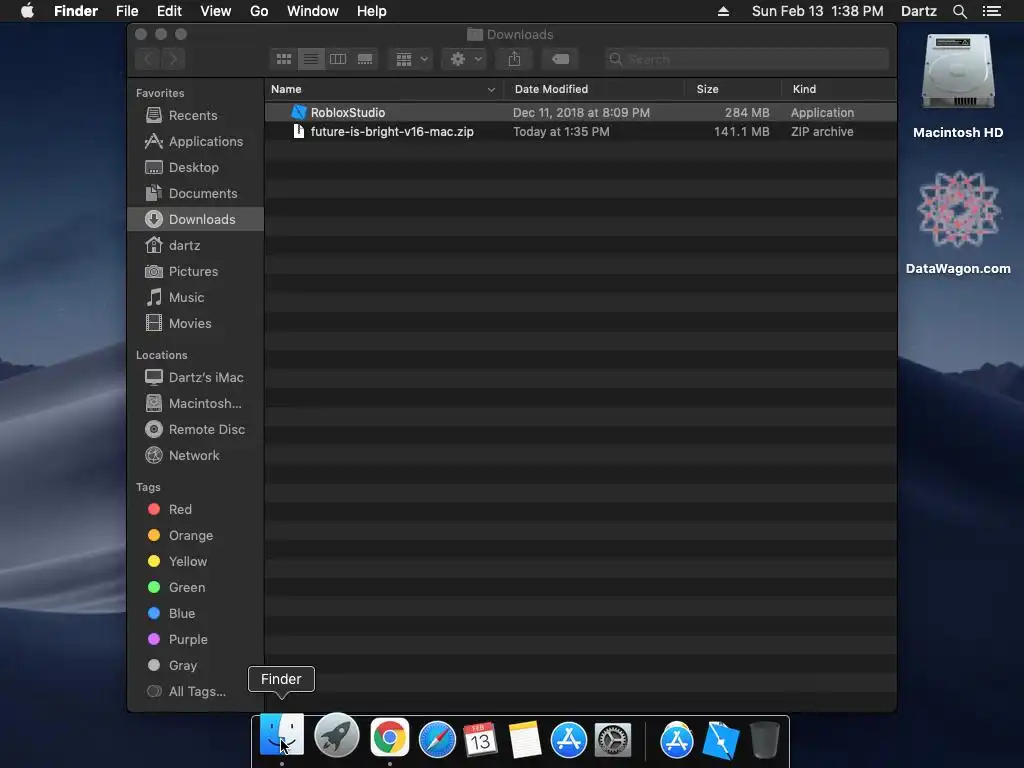Open Desktop folder in the sidebar
This screenshot has width=1024, height=768.
pyautogui.click(x=195, y=168)
